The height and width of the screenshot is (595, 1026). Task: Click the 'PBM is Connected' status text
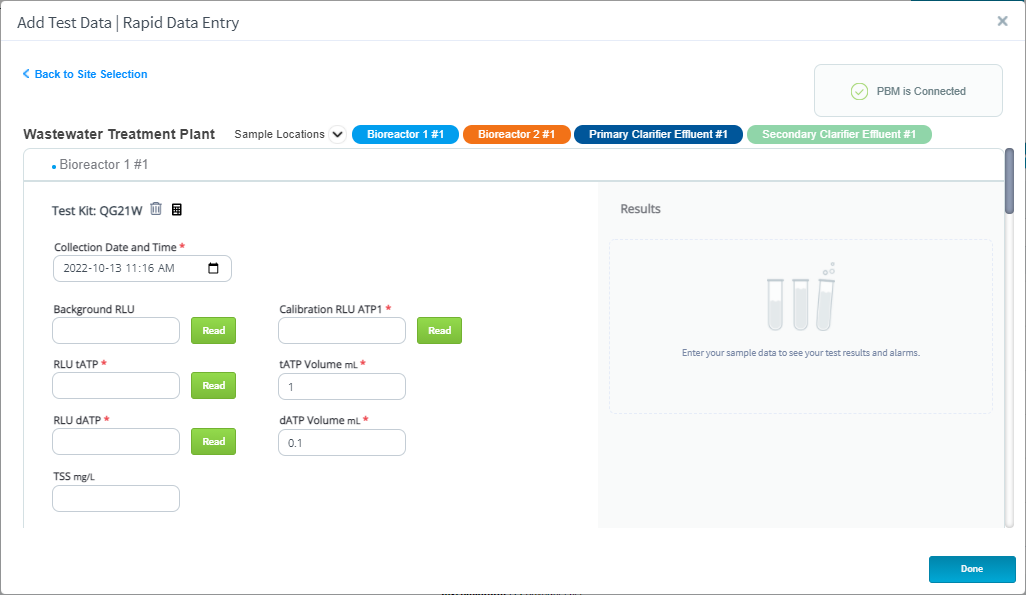point(921,92)
